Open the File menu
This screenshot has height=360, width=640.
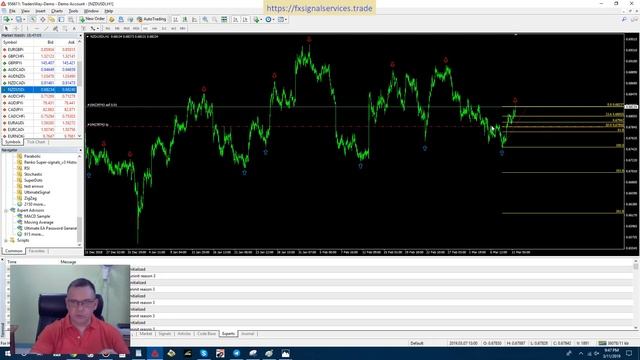click(x=12, y=11)
